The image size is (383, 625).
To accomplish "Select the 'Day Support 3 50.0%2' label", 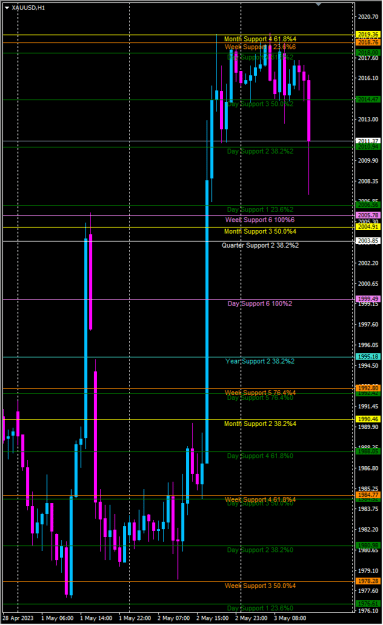I will [x=260, y=104].
